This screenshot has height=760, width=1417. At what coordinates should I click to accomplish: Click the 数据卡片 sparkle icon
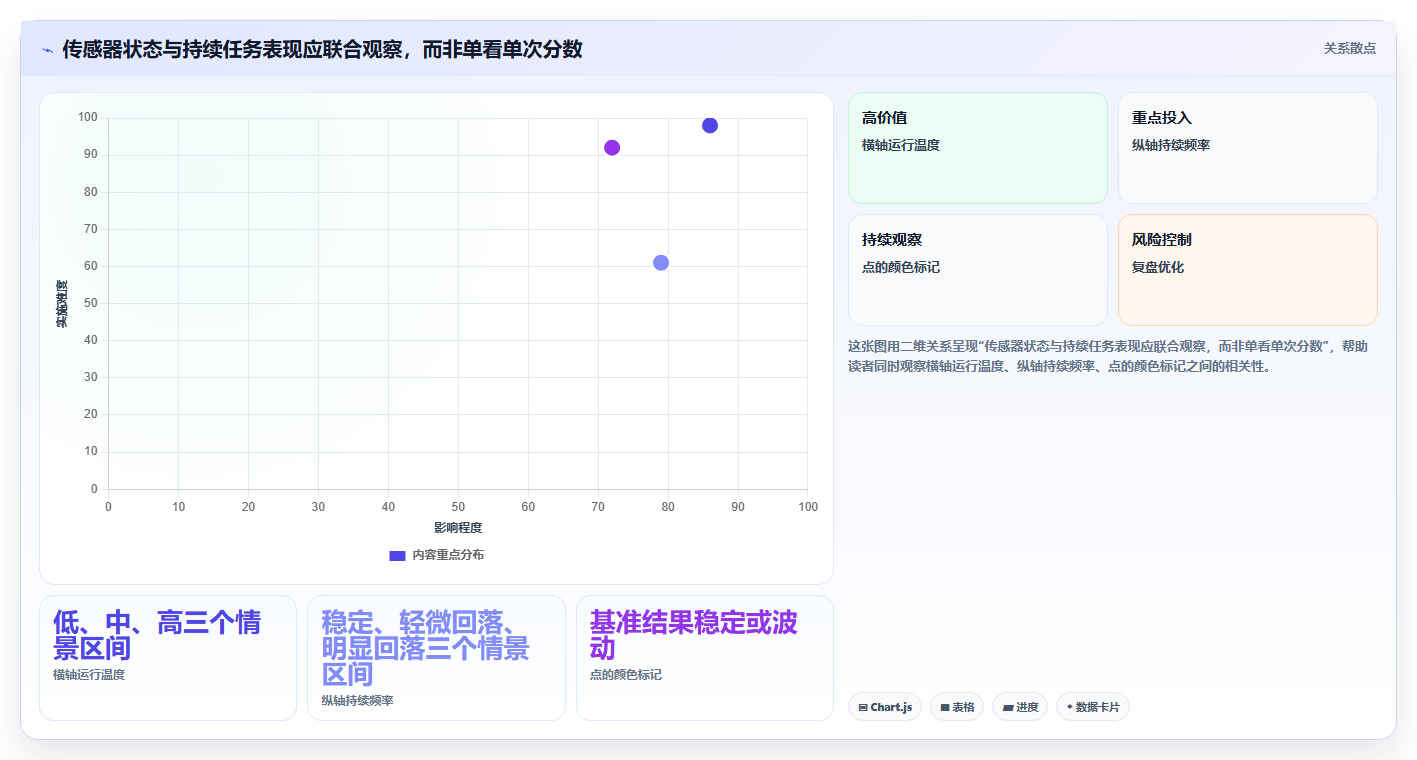pyautogui.click(x=1069, y=707)
